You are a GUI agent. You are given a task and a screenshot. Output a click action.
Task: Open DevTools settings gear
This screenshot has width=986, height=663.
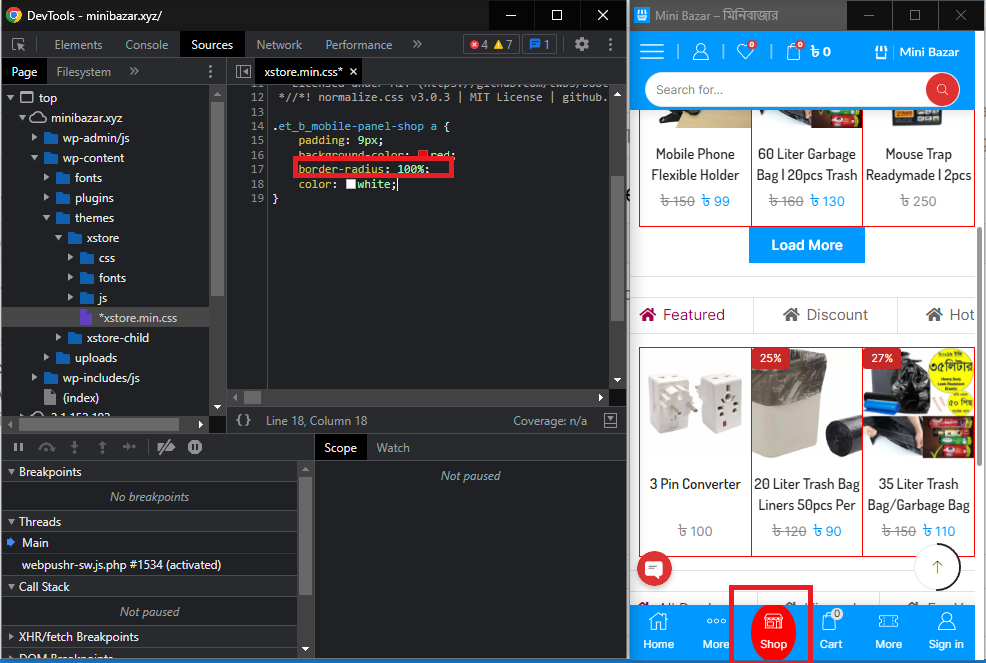click(x=582, y=44)
